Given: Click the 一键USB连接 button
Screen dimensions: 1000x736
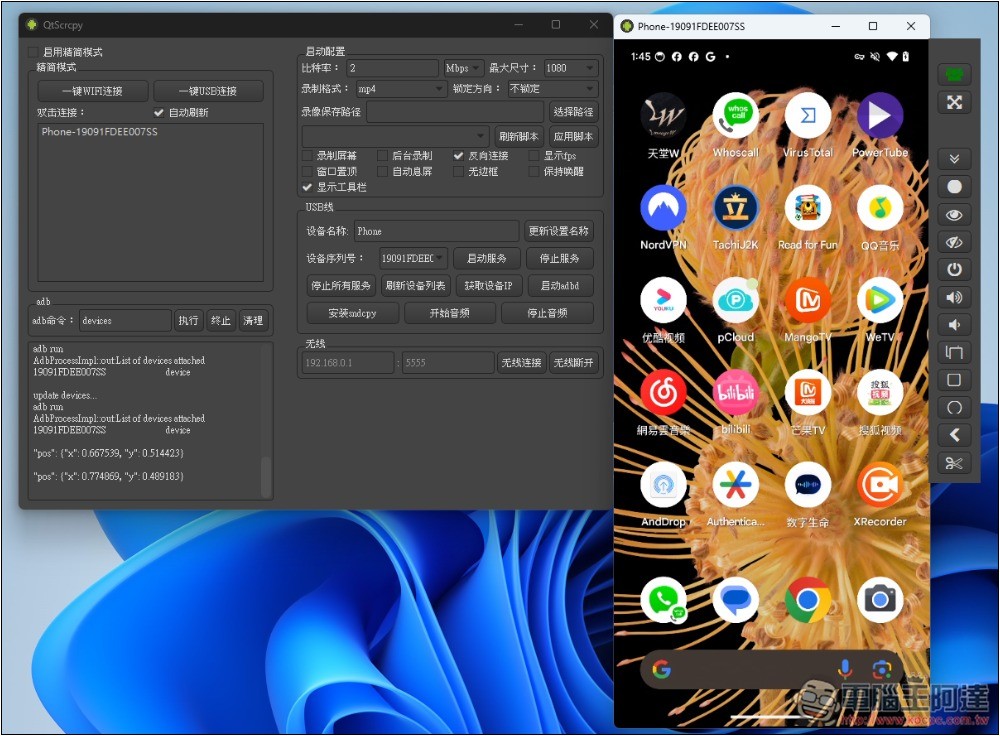Looking at the screenshot, I should pyautogui.click(x=208, y=91).
